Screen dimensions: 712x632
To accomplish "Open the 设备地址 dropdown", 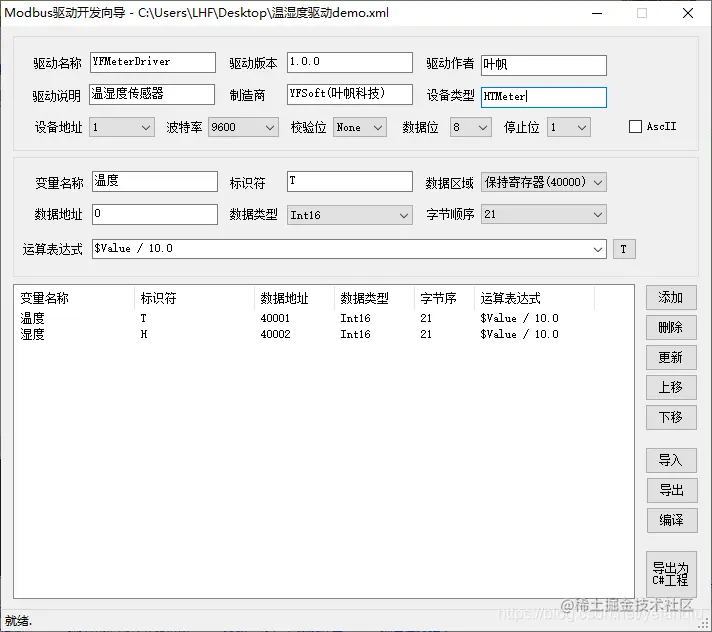I will point(122,128).
